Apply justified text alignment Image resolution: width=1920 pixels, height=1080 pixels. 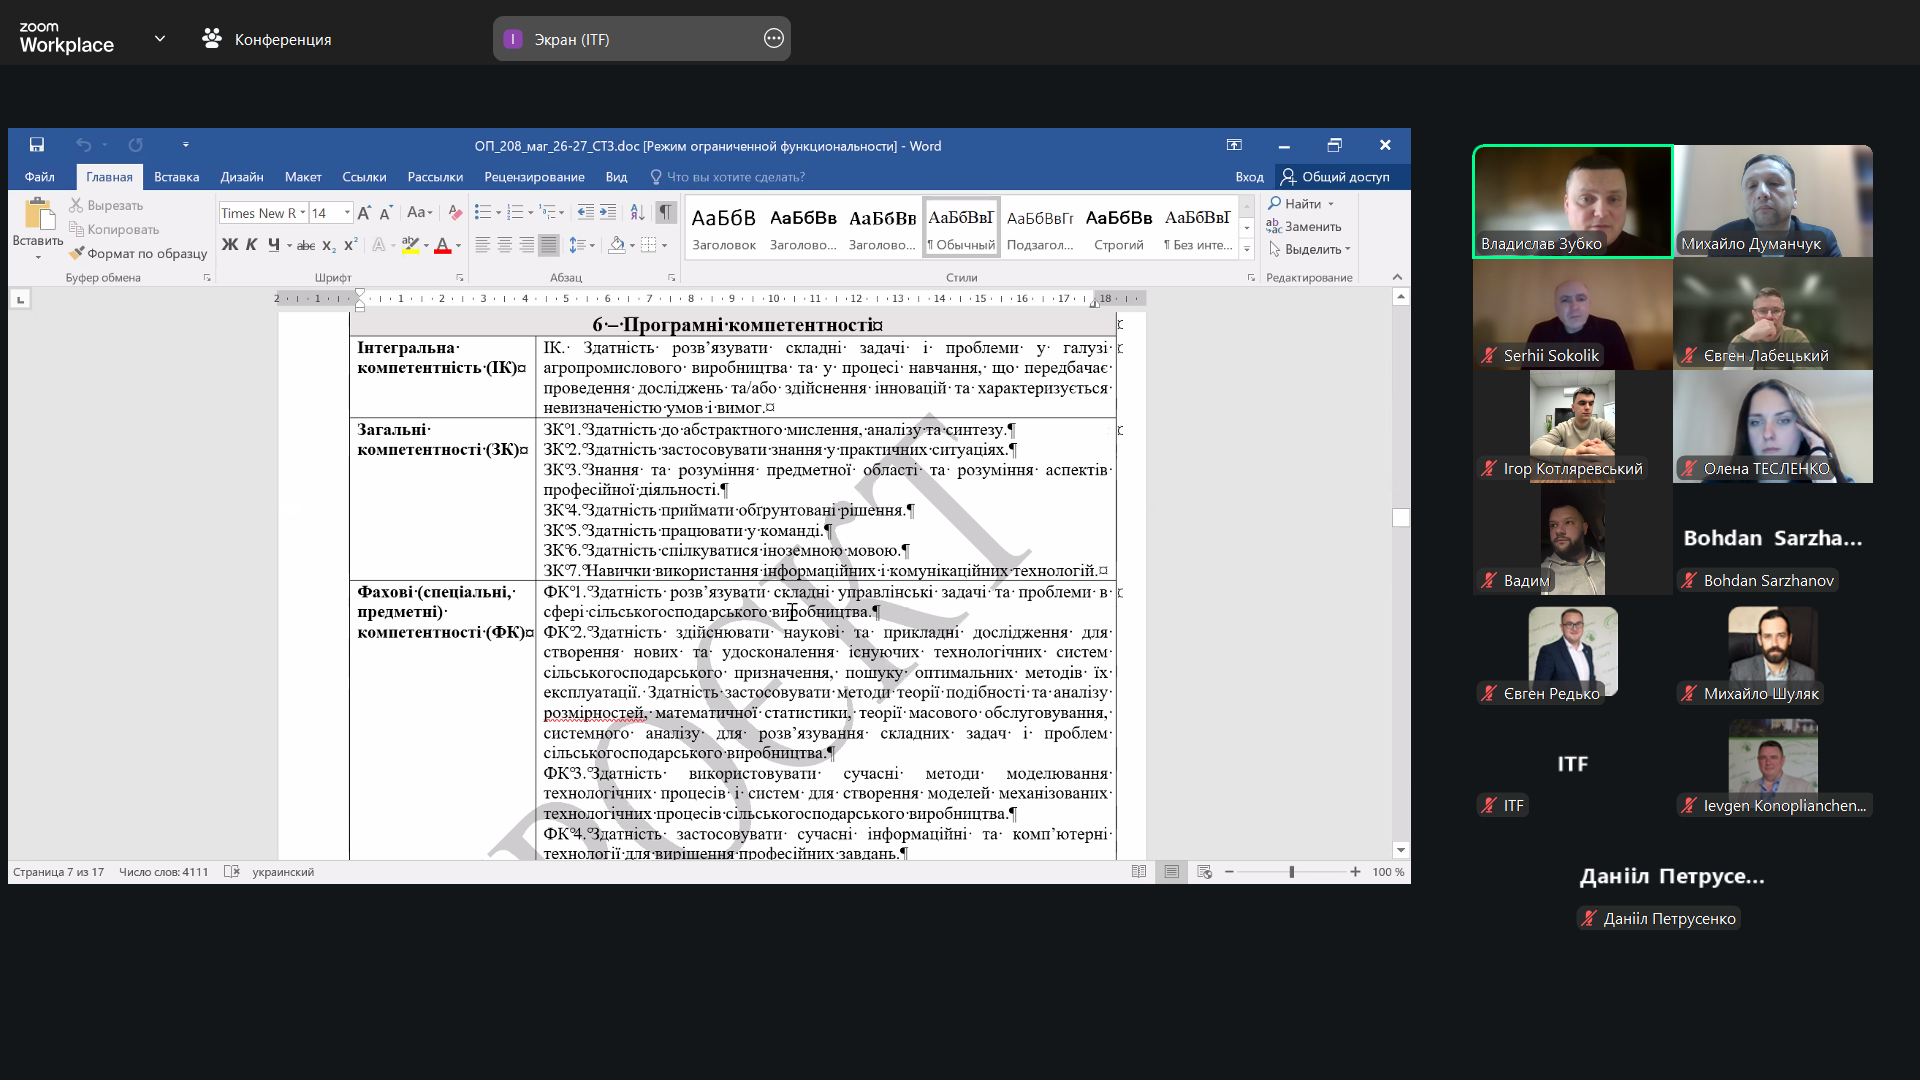click(548, 245)
